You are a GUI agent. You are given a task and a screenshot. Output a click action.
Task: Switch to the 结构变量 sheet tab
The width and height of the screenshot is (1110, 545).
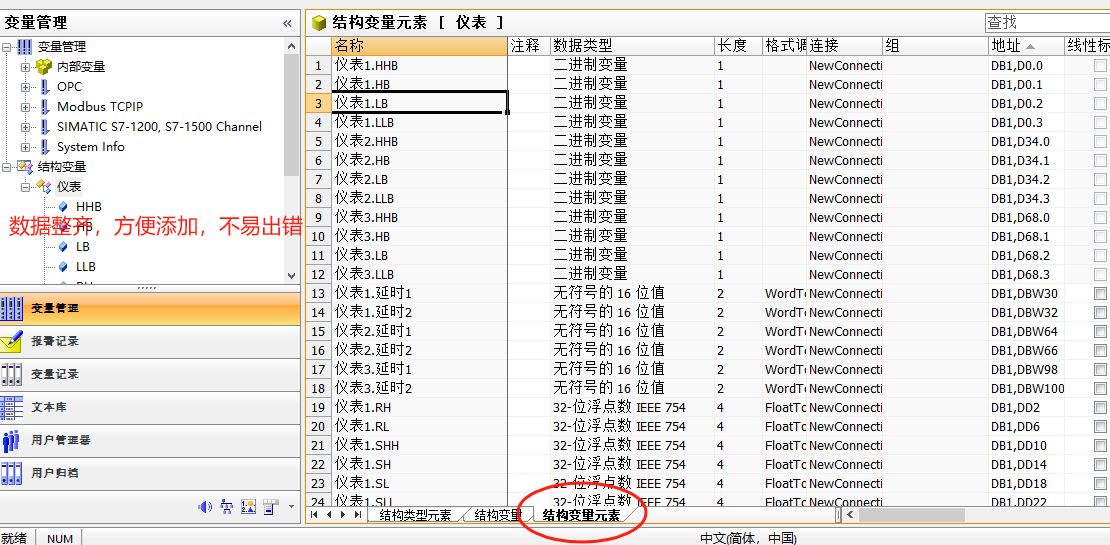[497, 516]
